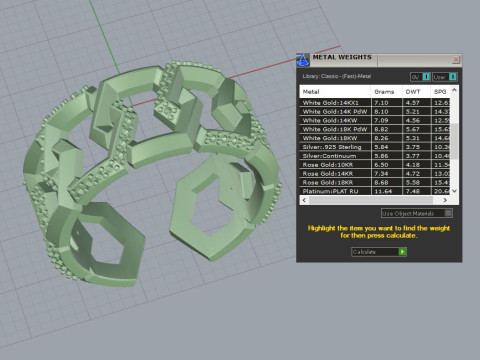Image resolution: width=480 pixels, height=360 pixels.
Task: Click the Library: Classic - (Fast)-Metal label
Action: (x=337, y=76)
